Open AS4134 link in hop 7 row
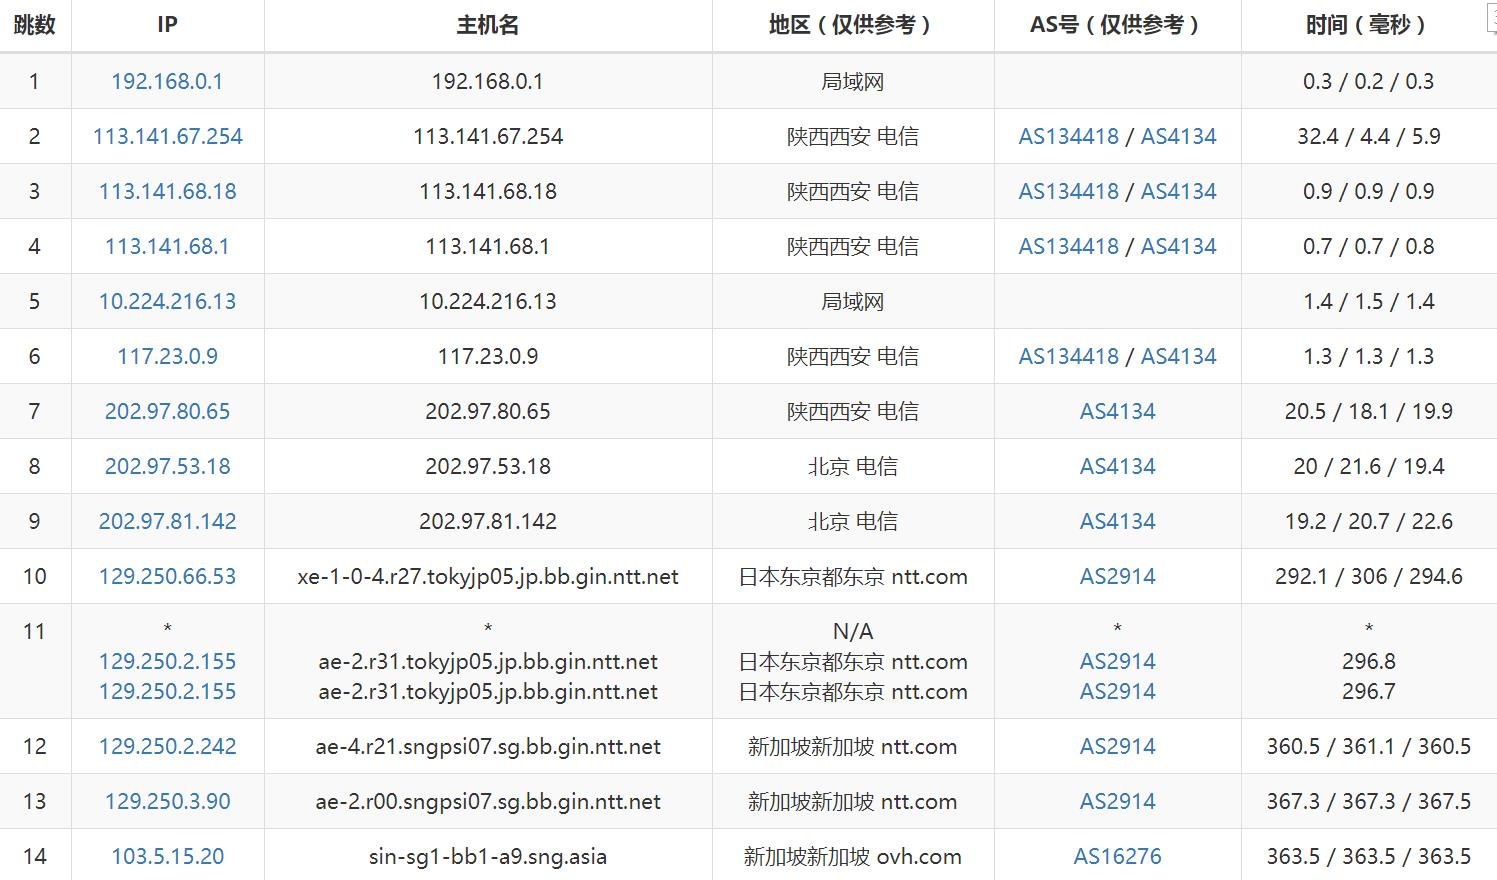Image resolution: width=1497 pixels, height=880 pixels. click(1117, 412)
